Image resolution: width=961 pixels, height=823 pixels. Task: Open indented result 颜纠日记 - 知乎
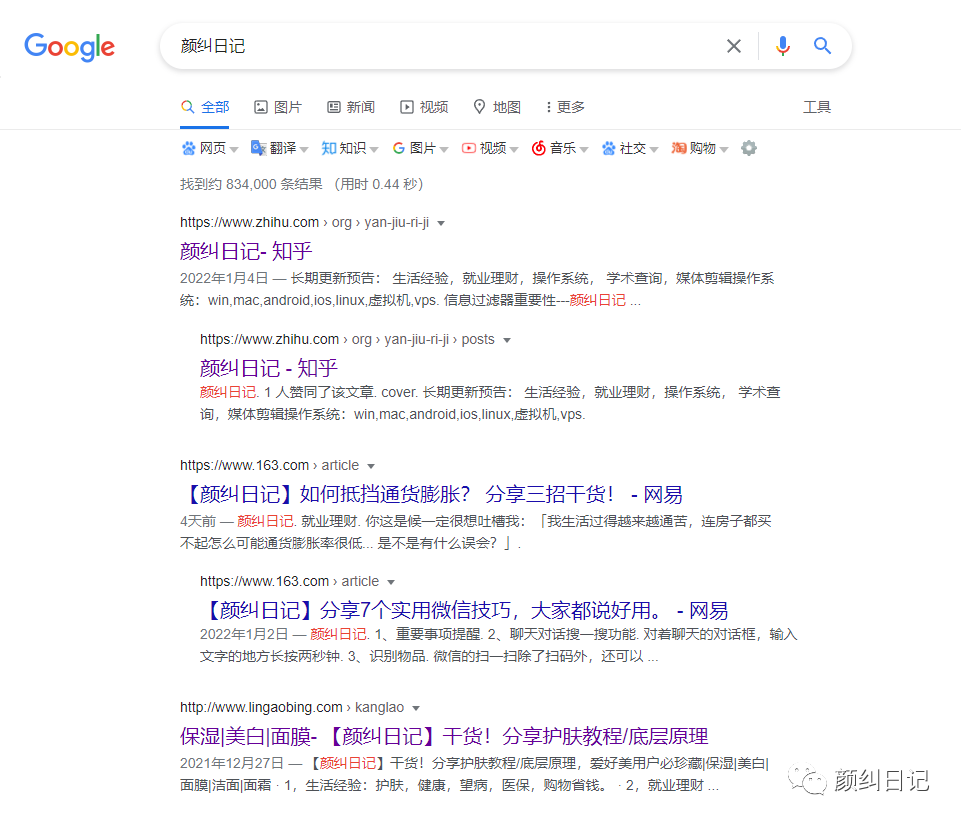click(x=269, y=368)
